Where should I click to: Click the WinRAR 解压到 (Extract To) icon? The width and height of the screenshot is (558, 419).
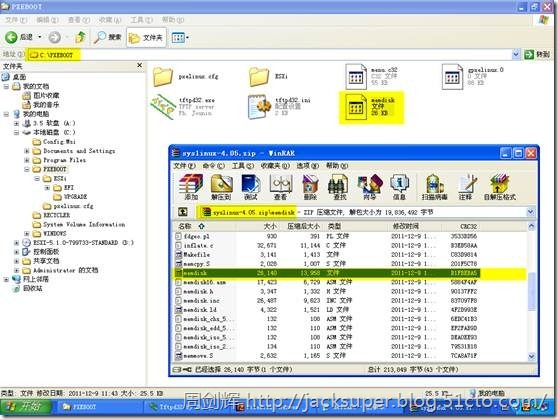[x=221, y=187]
